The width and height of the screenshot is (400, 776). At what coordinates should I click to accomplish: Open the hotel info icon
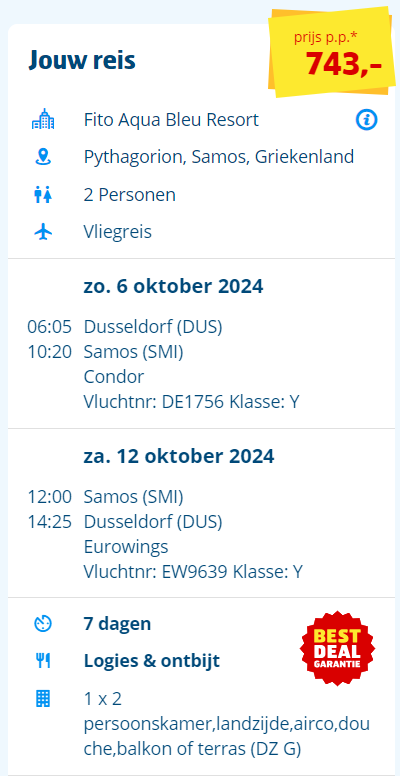tap(366, 120)
